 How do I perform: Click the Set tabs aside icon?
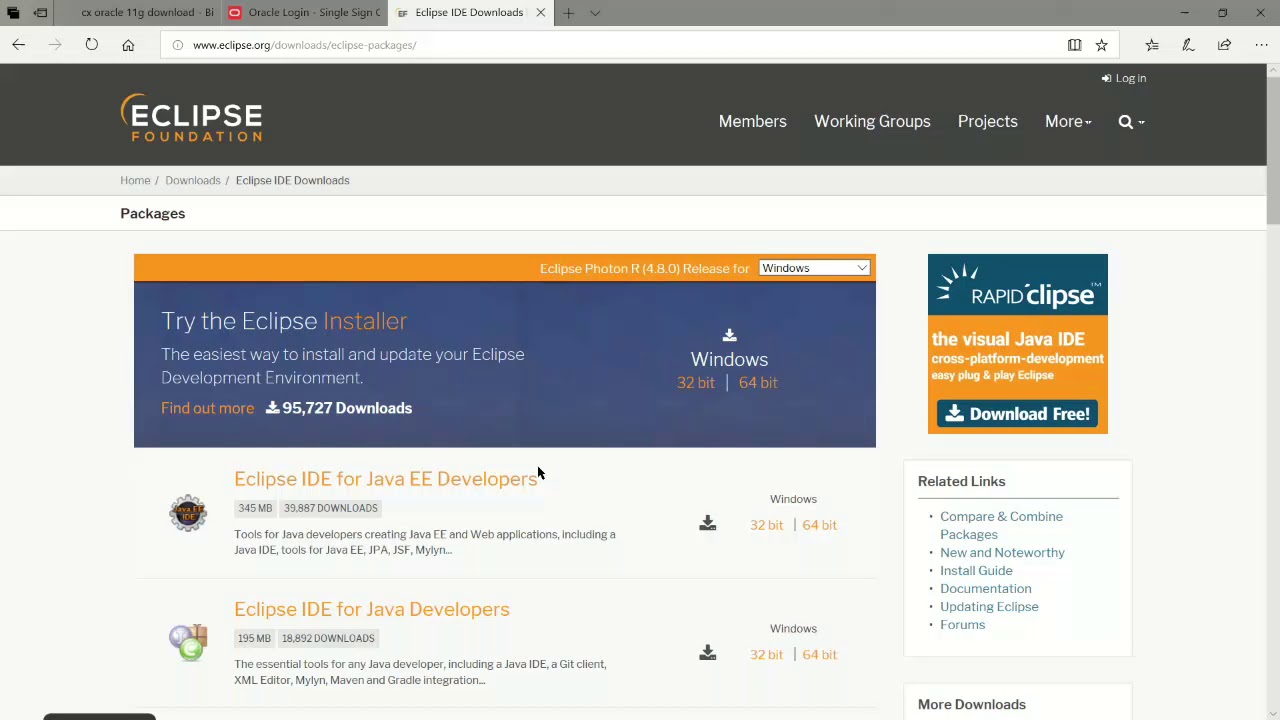pyautogui.click(x=41, y=13)
